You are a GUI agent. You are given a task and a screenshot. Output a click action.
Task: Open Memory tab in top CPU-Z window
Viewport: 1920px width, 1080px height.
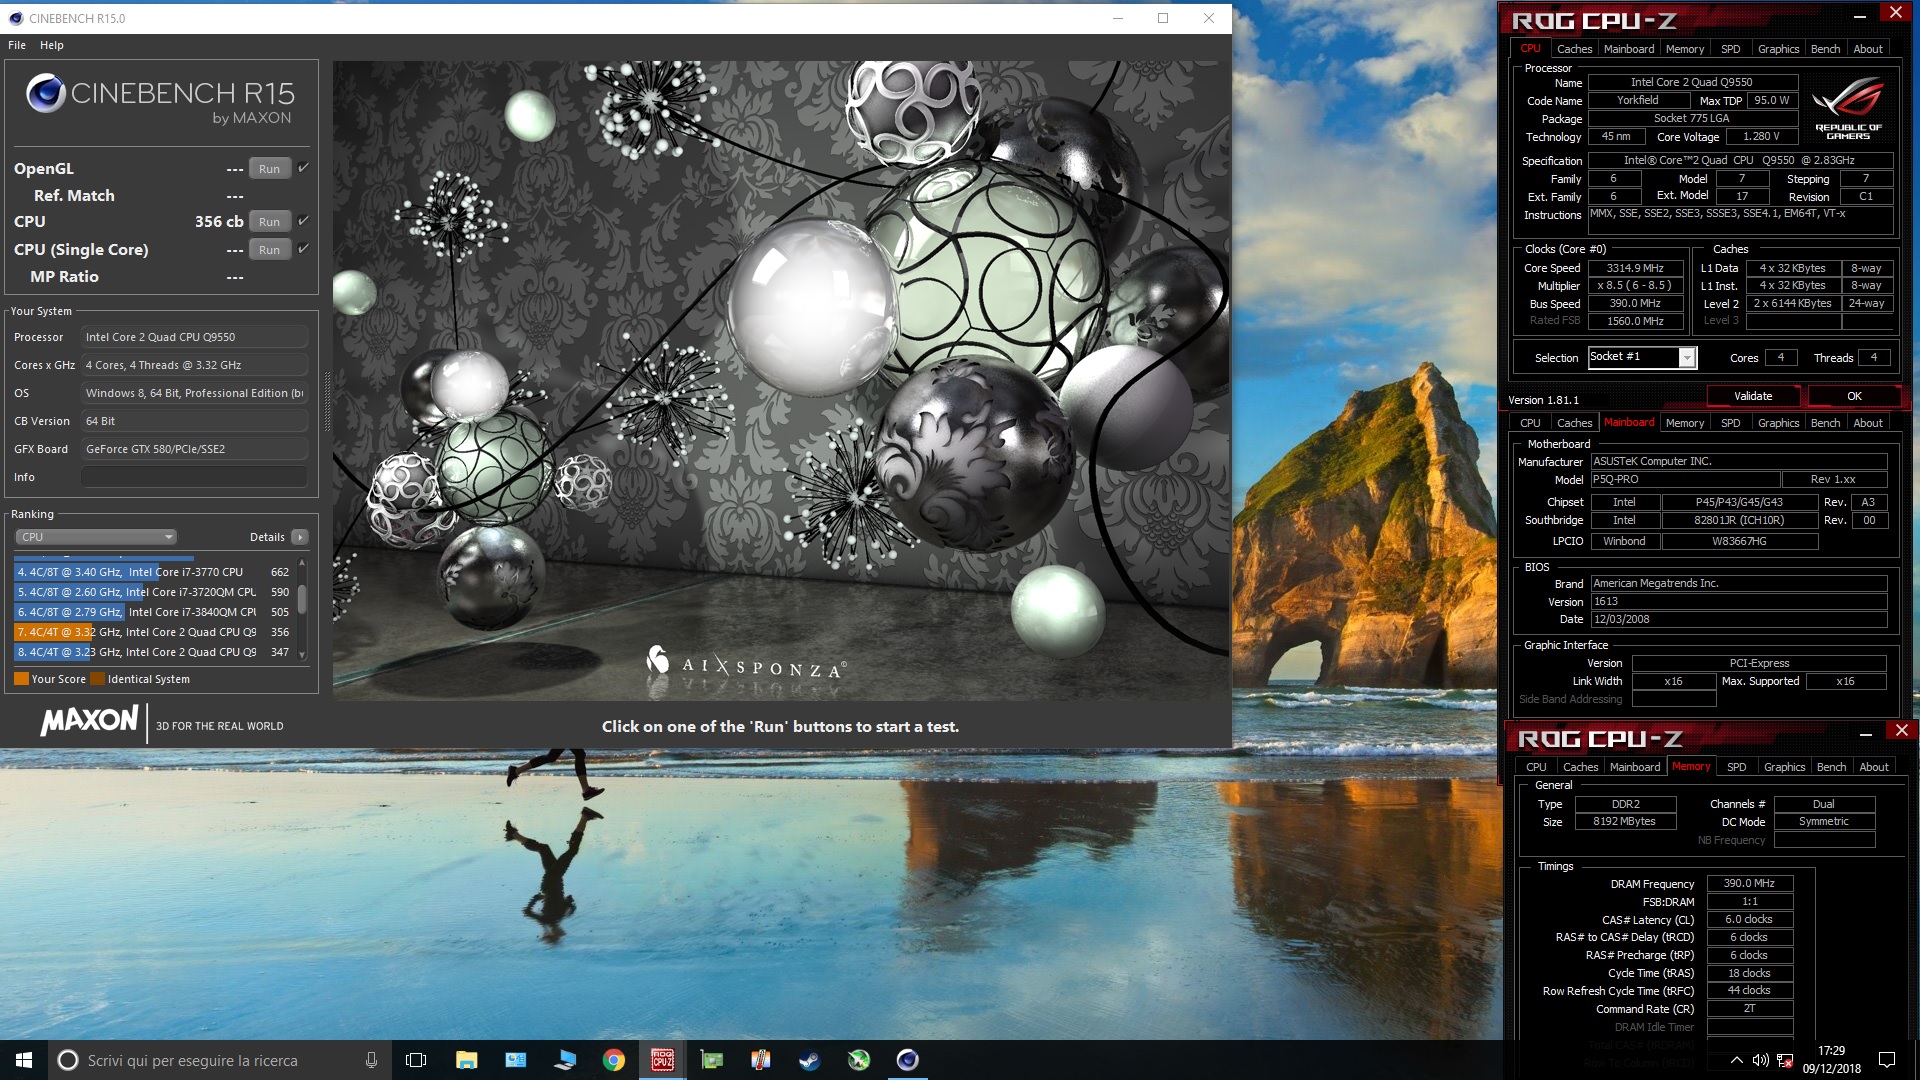coord(1684,48)
